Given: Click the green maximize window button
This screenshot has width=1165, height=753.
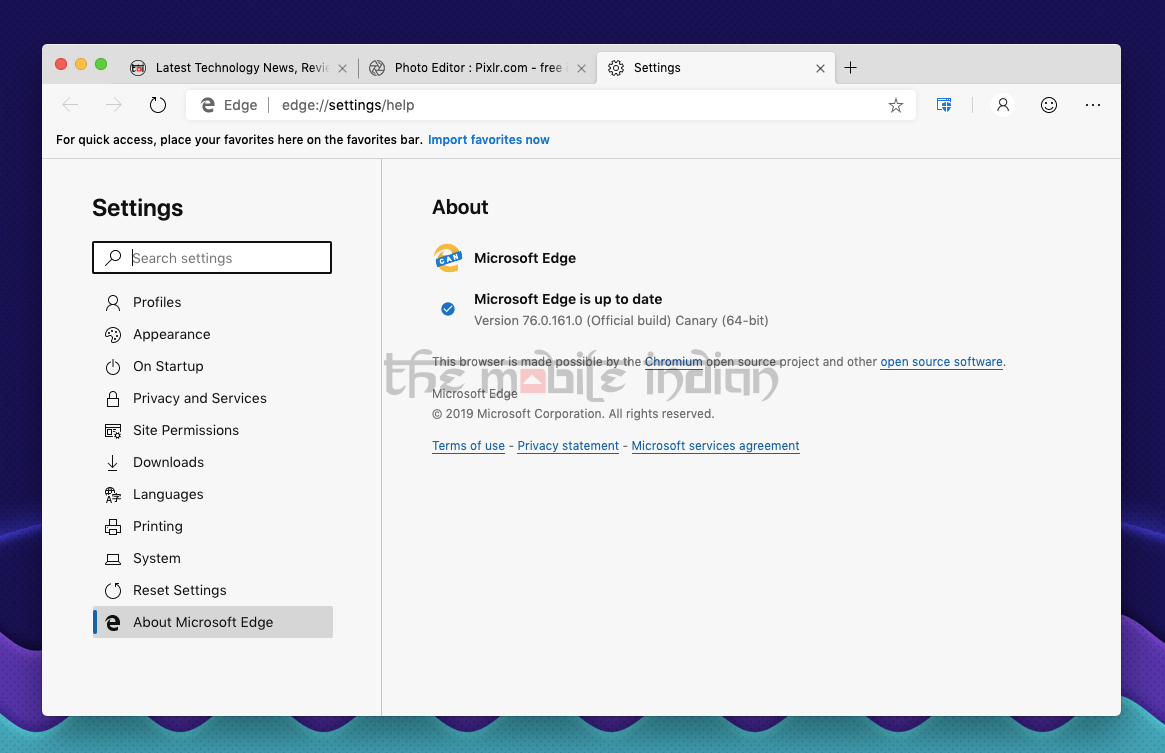Looking at the screenshot, I should [101, 65].
